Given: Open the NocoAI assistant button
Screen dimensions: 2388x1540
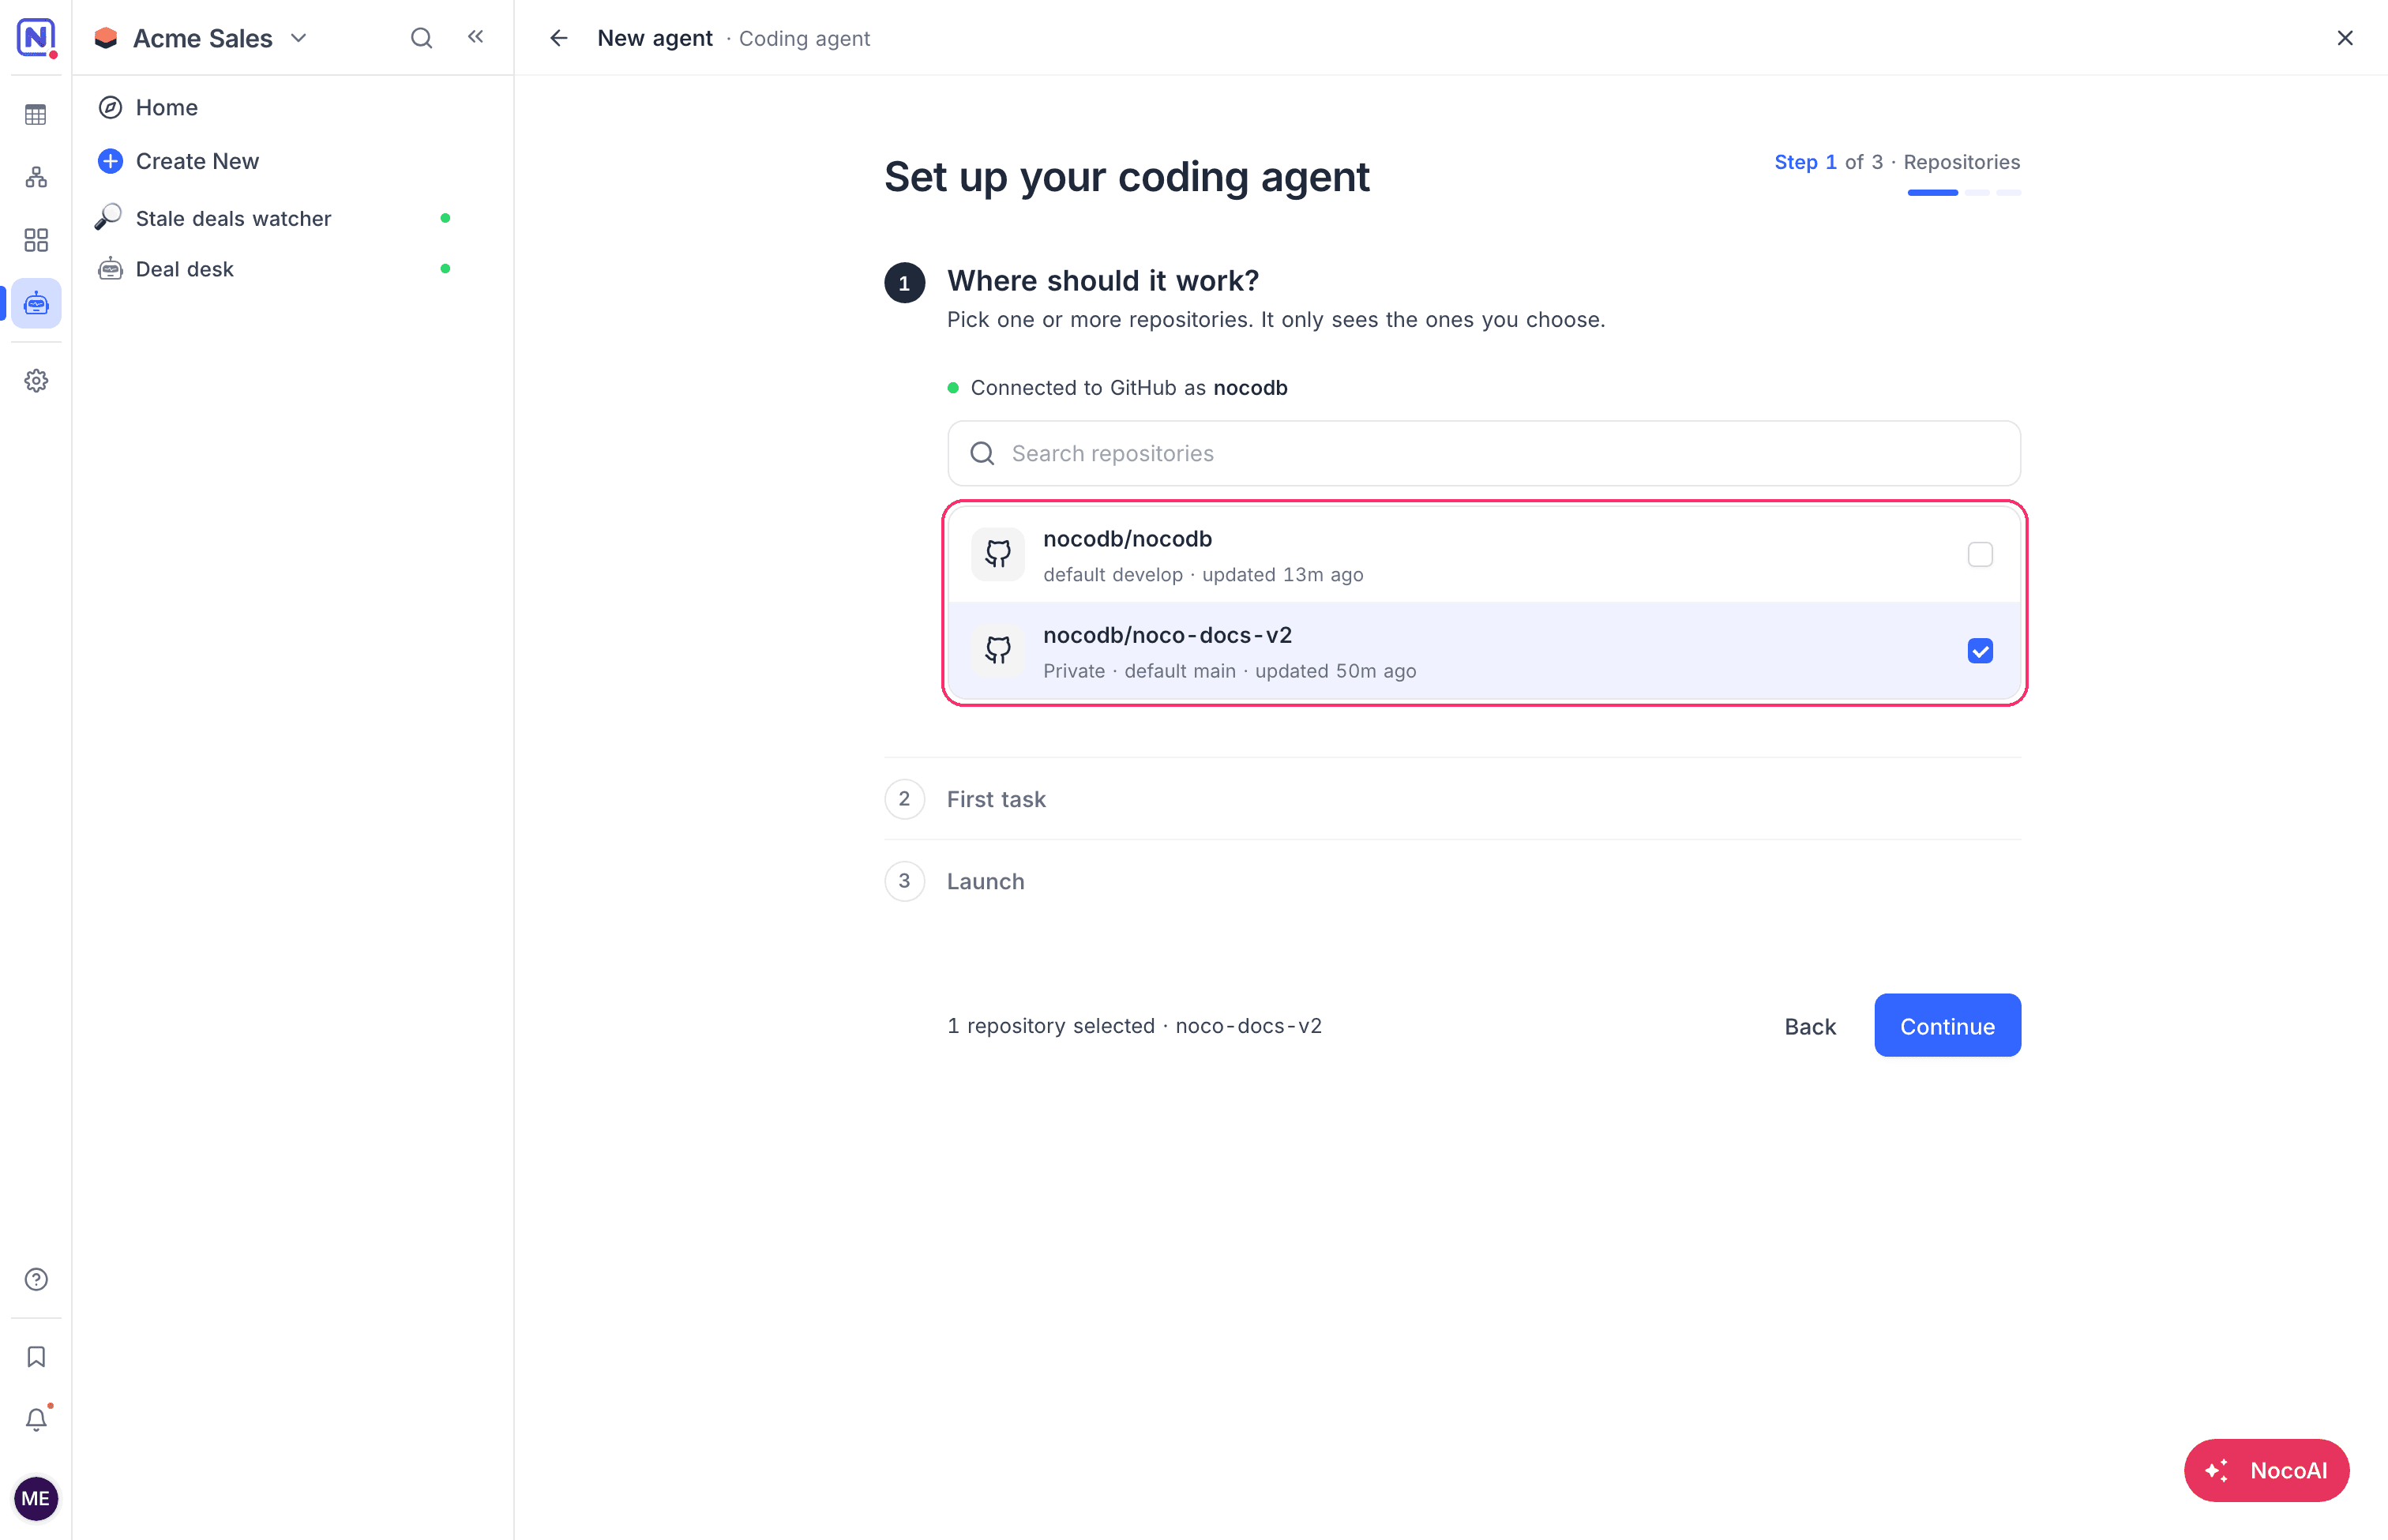Looking at the screenshot, I should pyautogui.click(x=2266, y=1470).
